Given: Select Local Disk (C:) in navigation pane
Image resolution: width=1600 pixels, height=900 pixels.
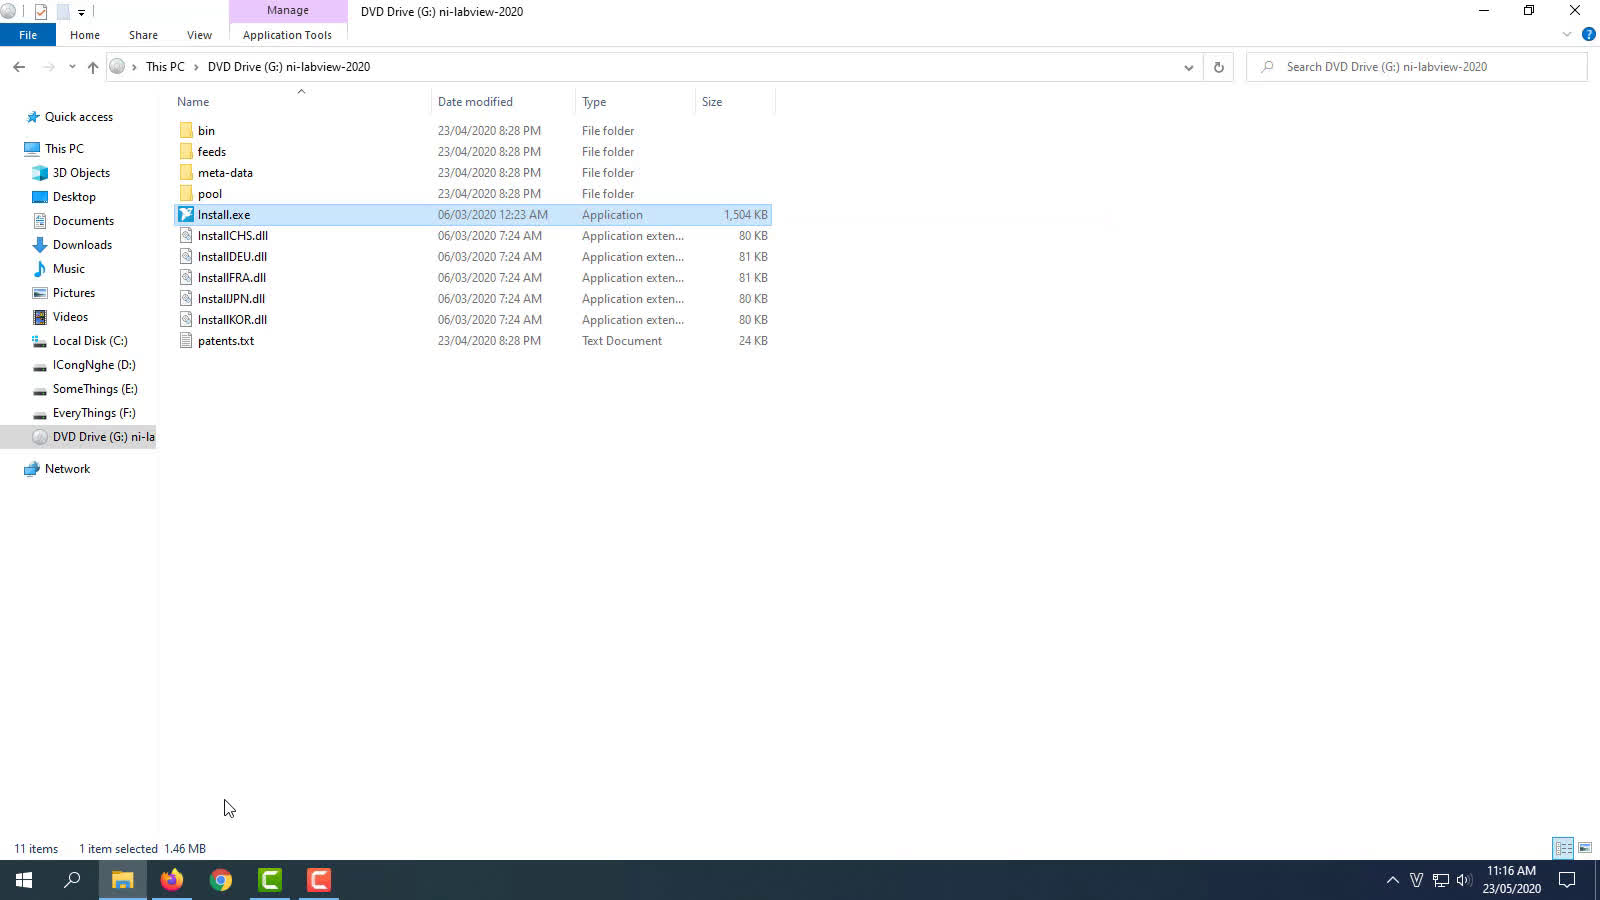Looking at the screenshot, I should (90, 341).
